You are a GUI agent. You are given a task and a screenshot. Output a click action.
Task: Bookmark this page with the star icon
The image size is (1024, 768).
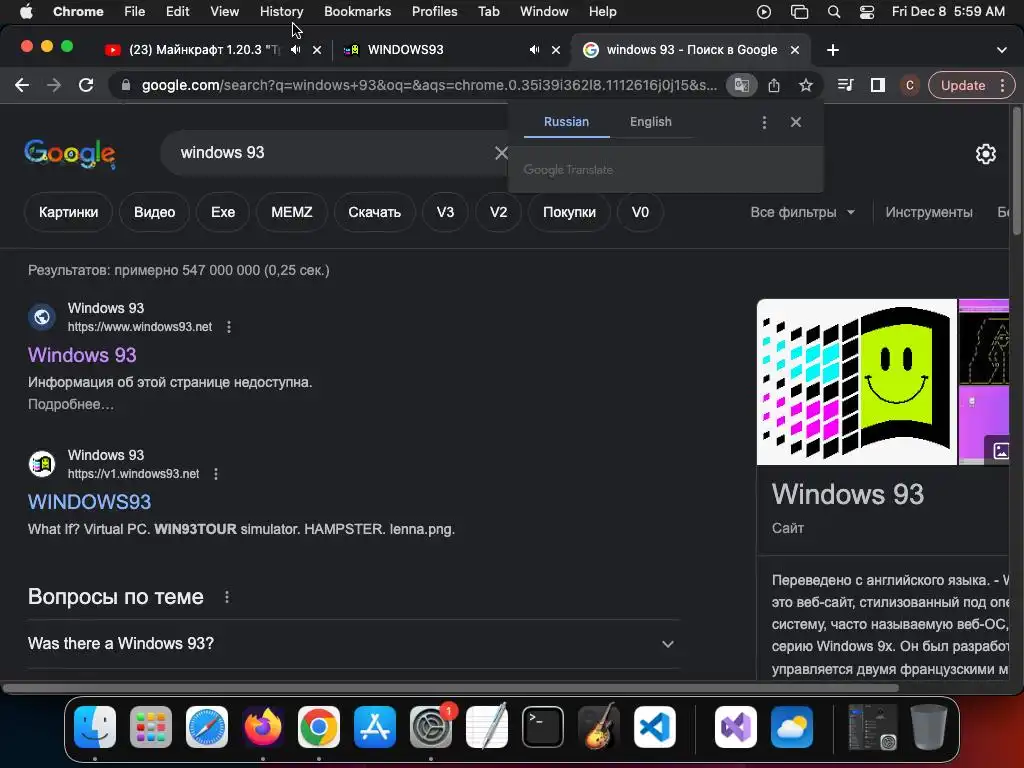[x=806, y=85]
